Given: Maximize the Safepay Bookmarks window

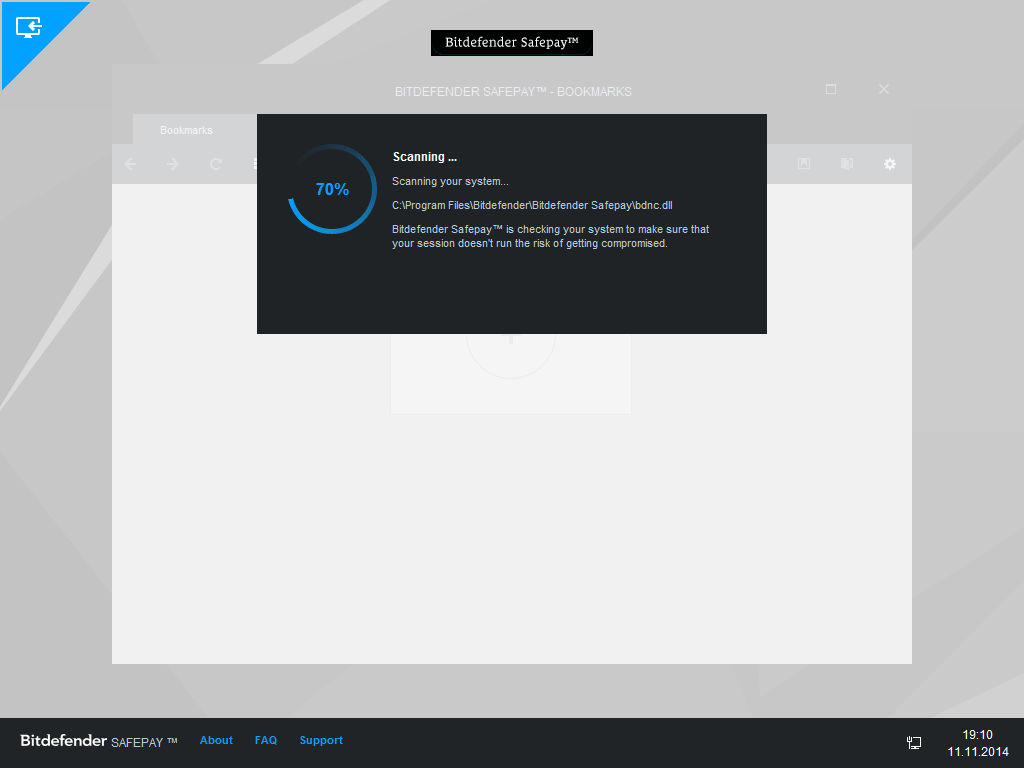Looking at the screenshot, I should pos(831,89).
